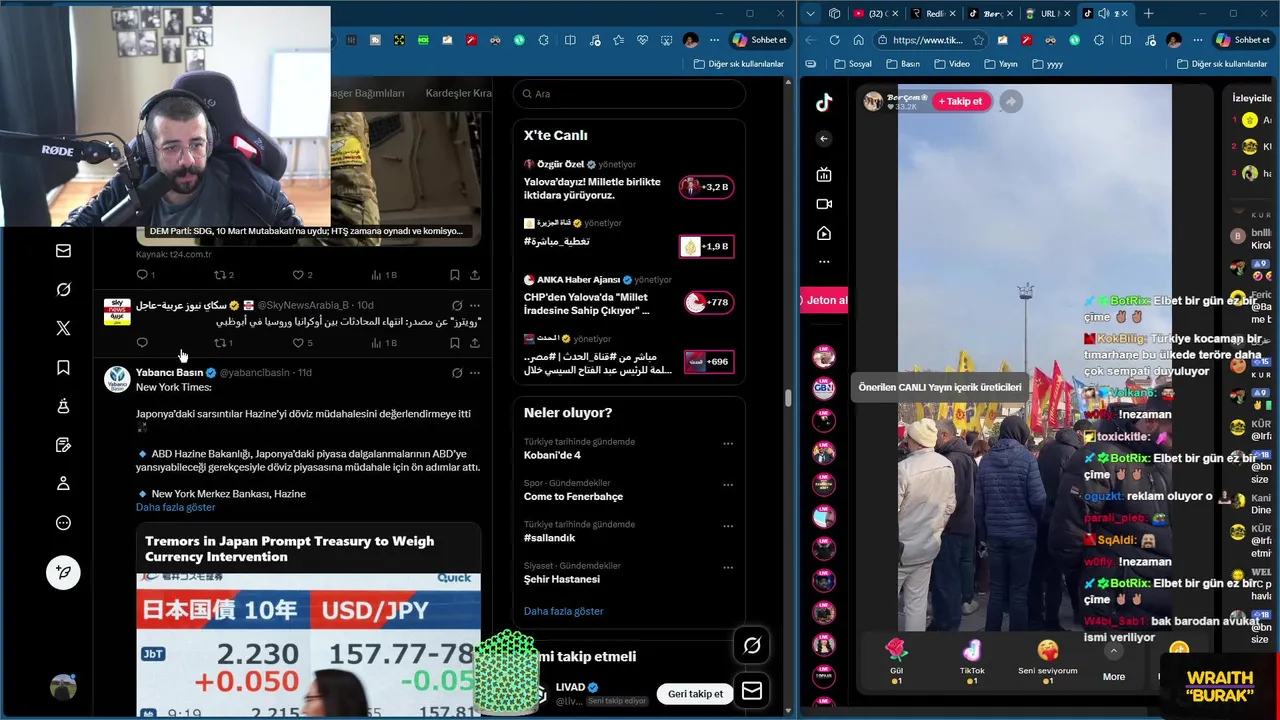Retweet the Sky News Arabia post

click(x=220, y=343)
